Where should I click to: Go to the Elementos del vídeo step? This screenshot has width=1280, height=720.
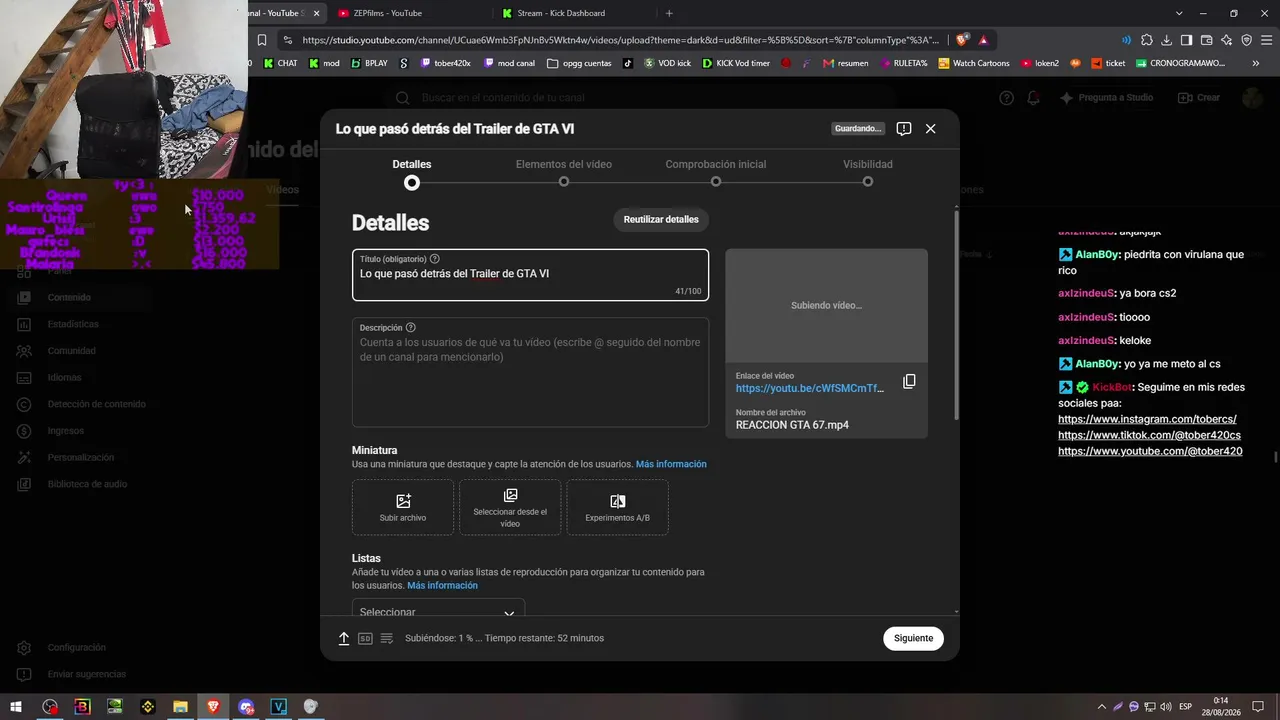pyautogui.click(x=564, y=172)
